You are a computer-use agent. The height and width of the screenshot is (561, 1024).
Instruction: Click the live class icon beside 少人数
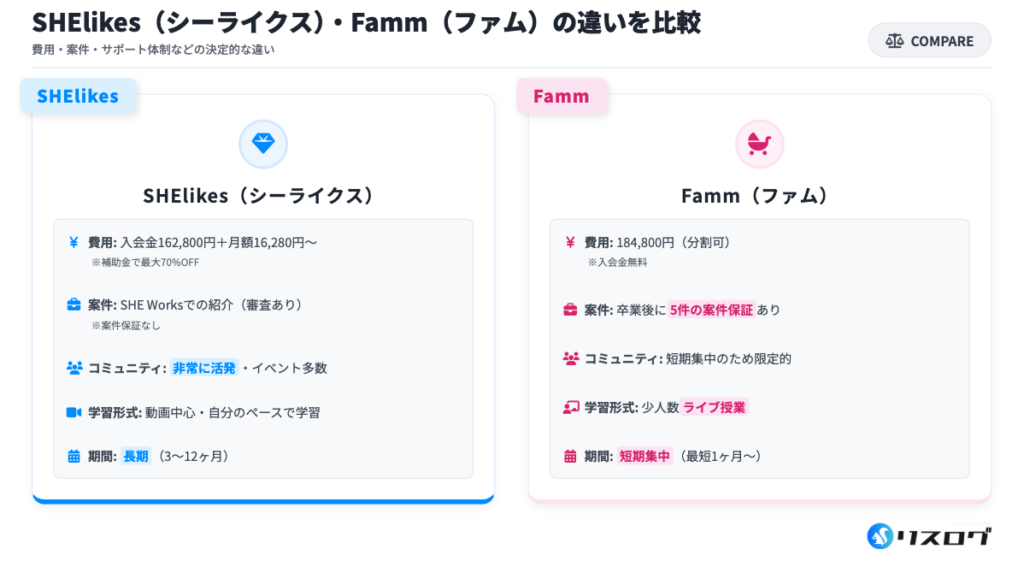(x=570, y=407)
